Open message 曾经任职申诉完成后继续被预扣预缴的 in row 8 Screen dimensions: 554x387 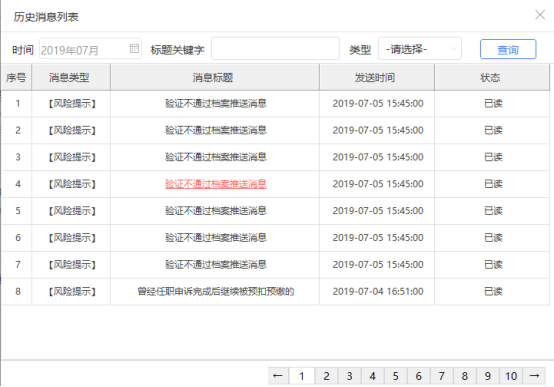216,291
